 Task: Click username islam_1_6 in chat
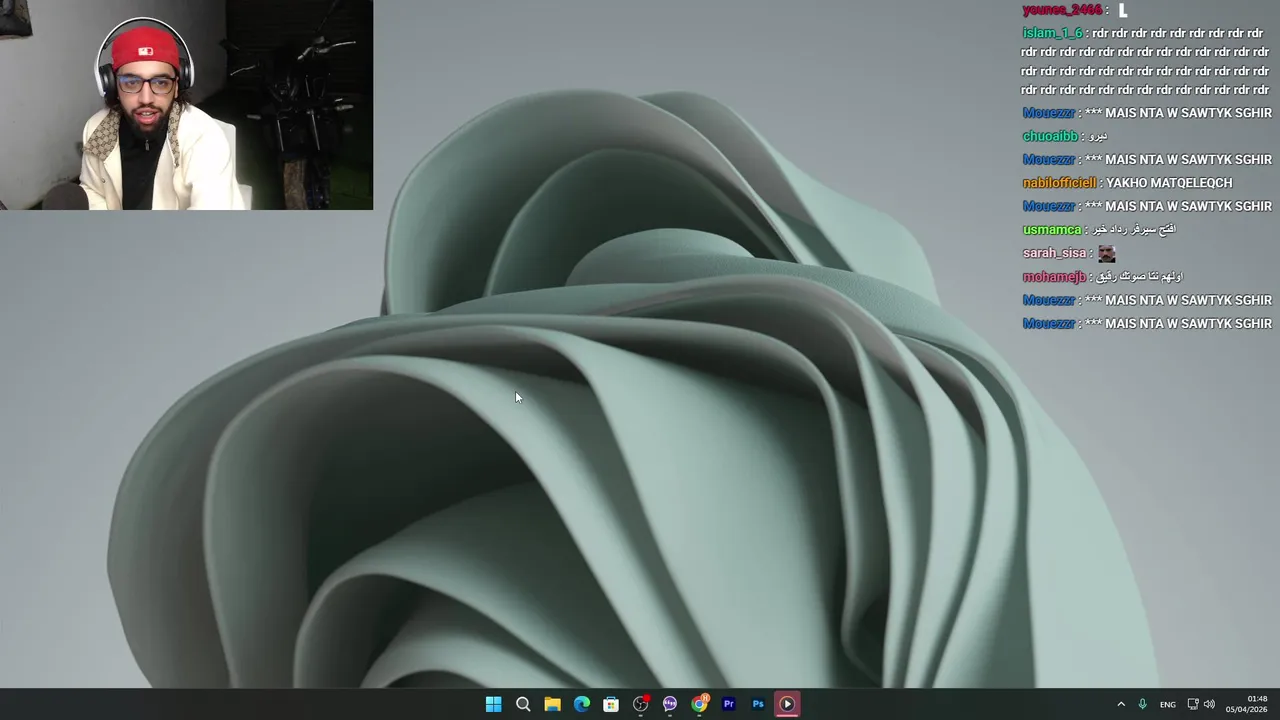click(x=1052, y=33)
